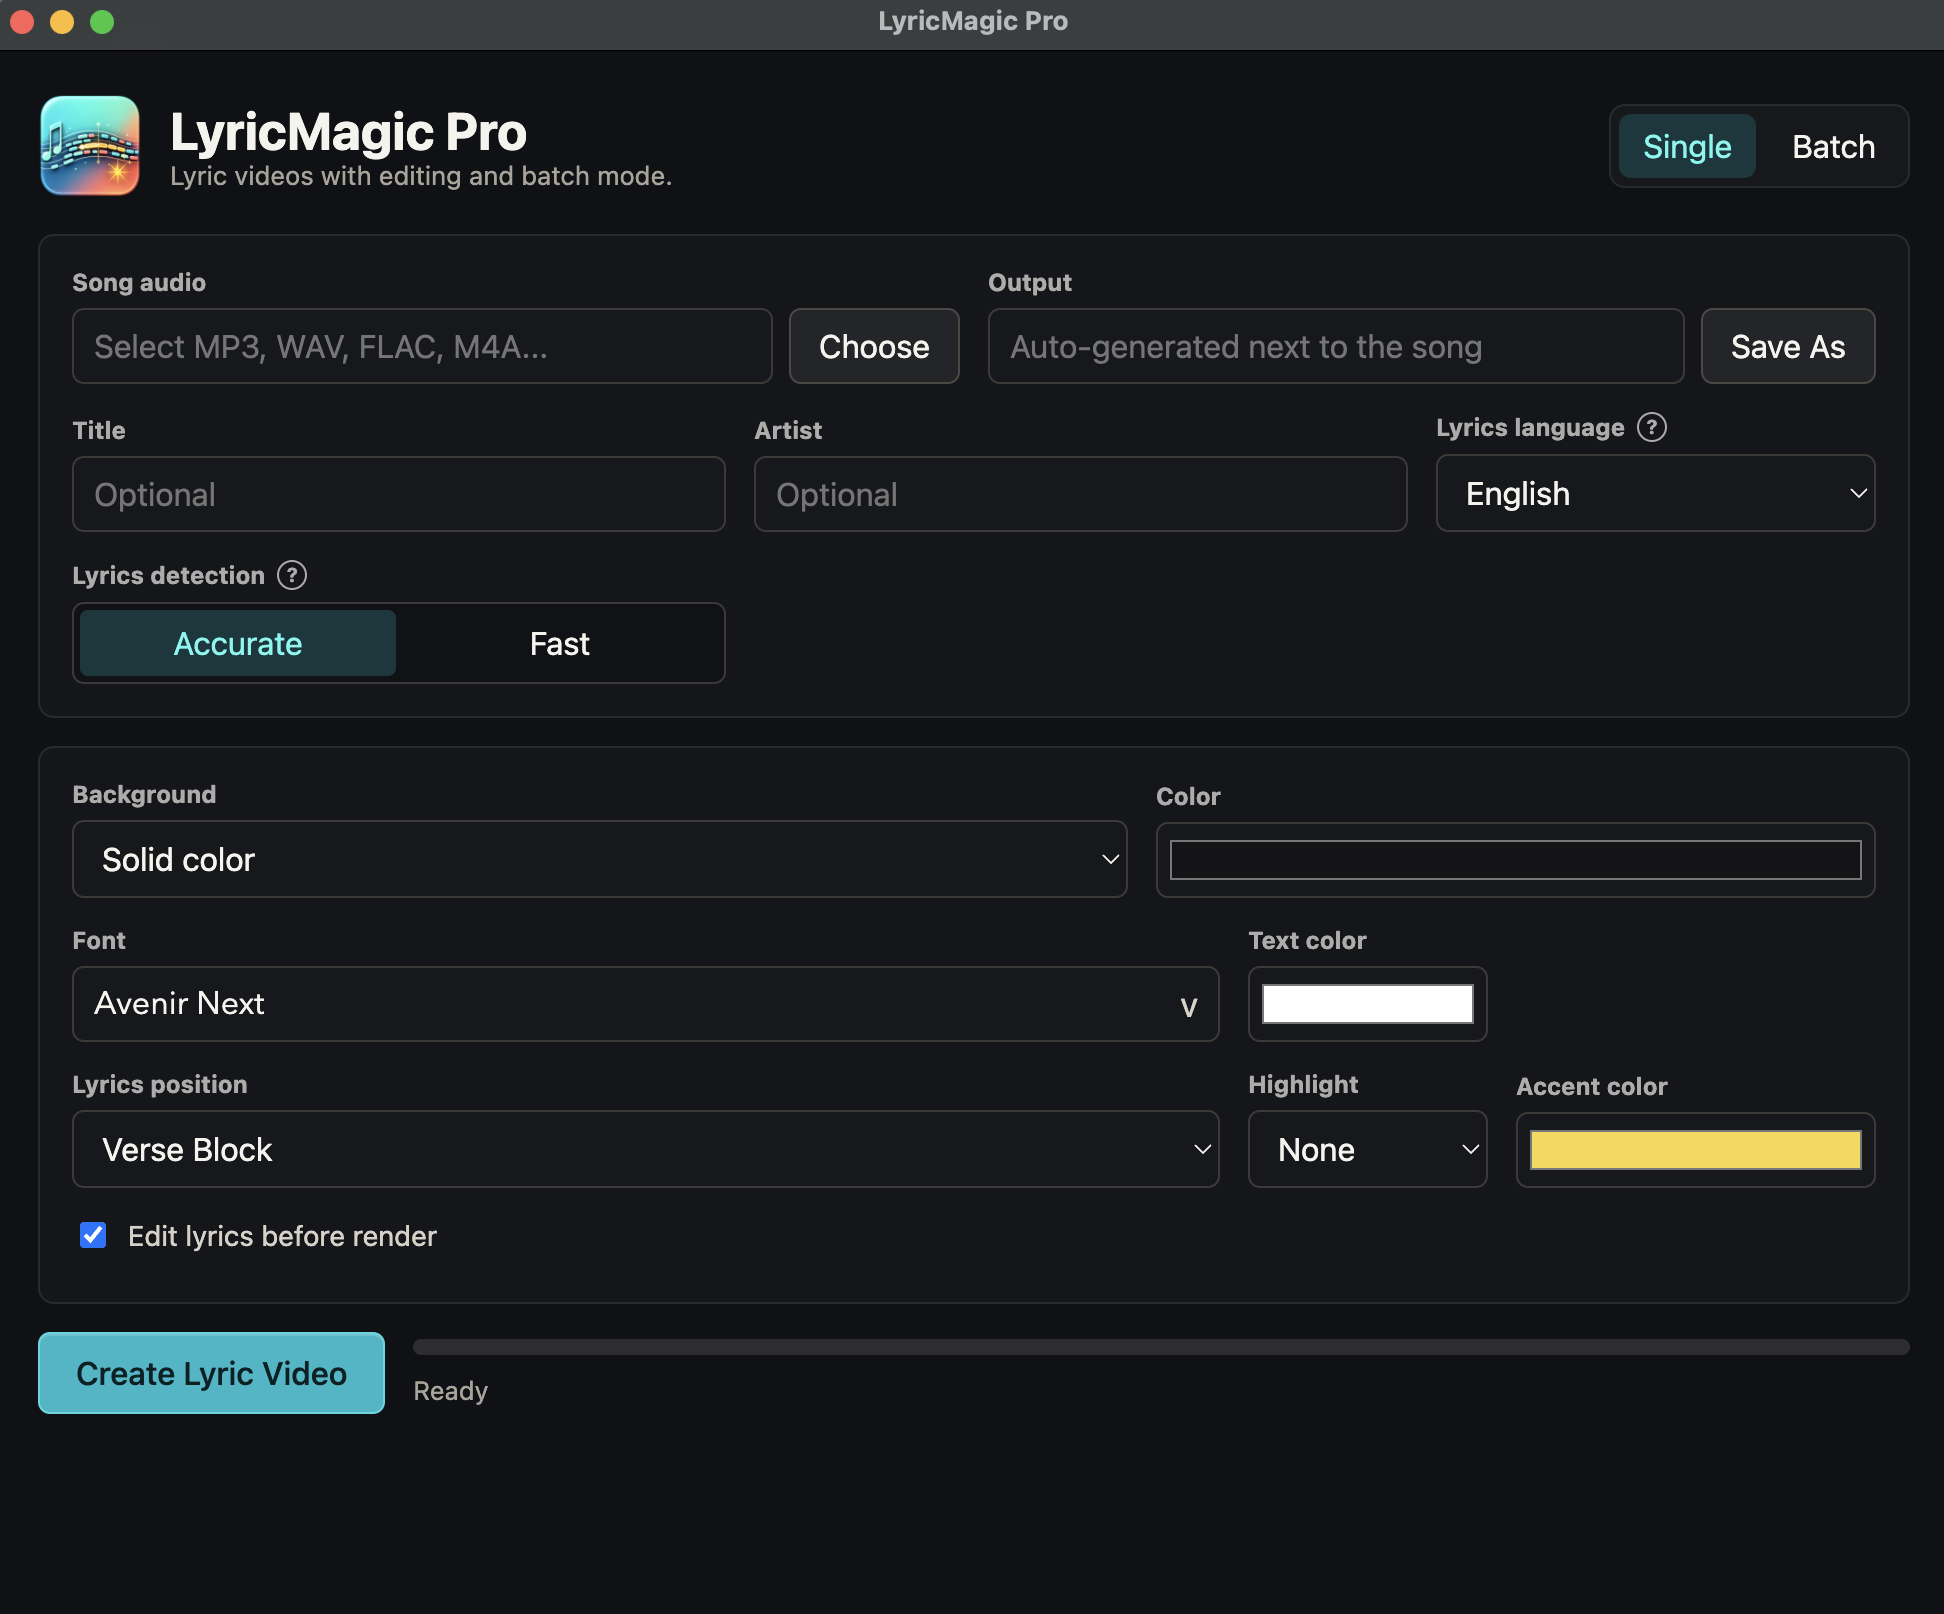Open the Lyrics position Verse Block dropdown
Screen dimensions: 1944x1614
(x=645, y=1149)
